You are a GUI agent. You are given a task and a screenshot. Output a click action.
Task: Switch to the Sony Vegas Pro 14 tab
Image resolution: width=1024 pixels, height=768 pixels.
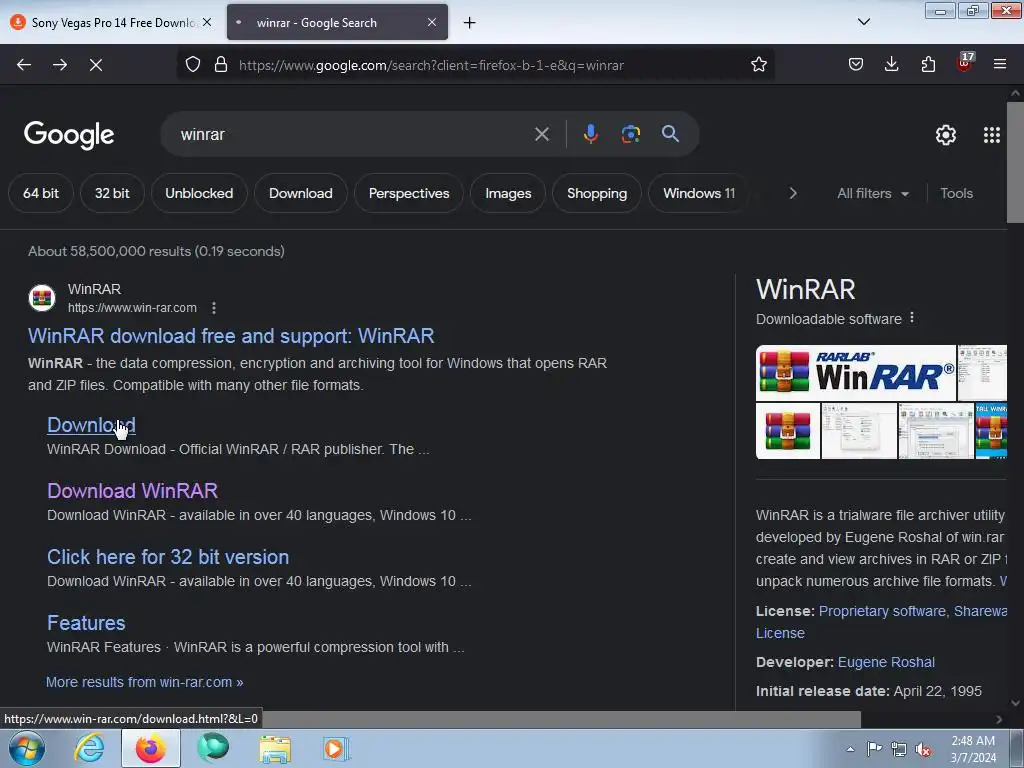click(x=112, y=23)
